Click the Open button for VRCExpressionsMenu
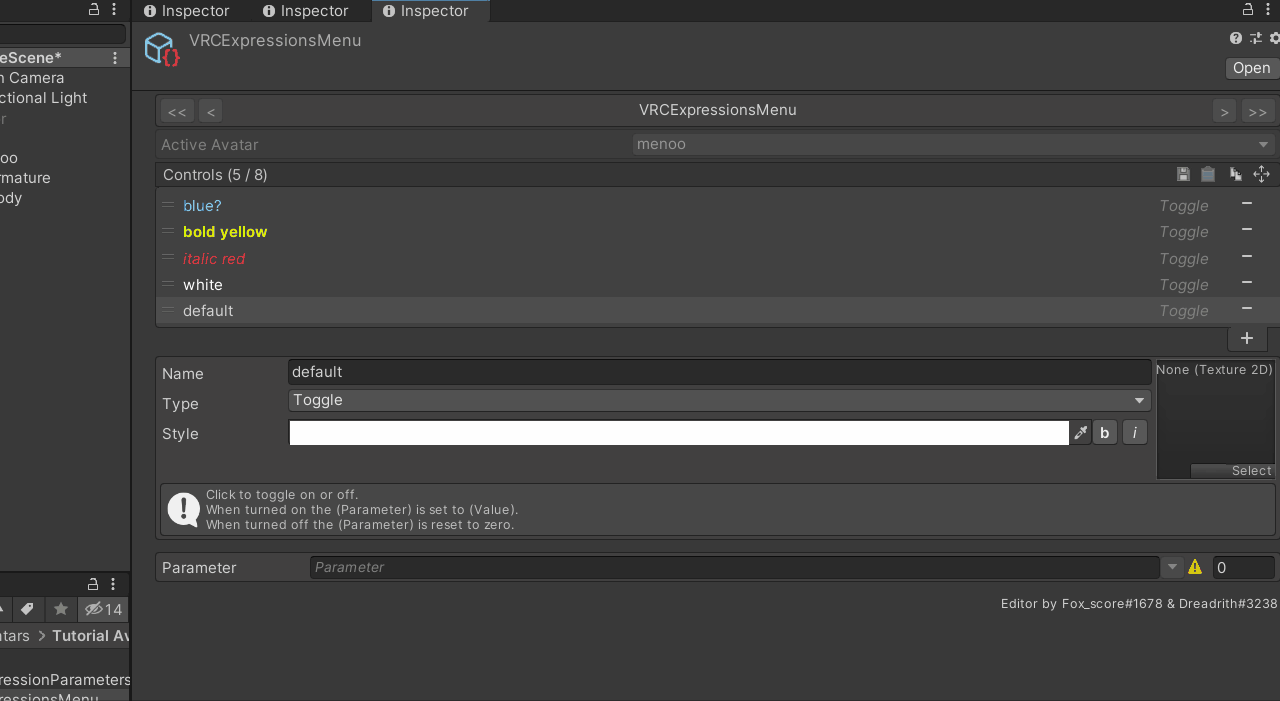 pos(1252,68)
